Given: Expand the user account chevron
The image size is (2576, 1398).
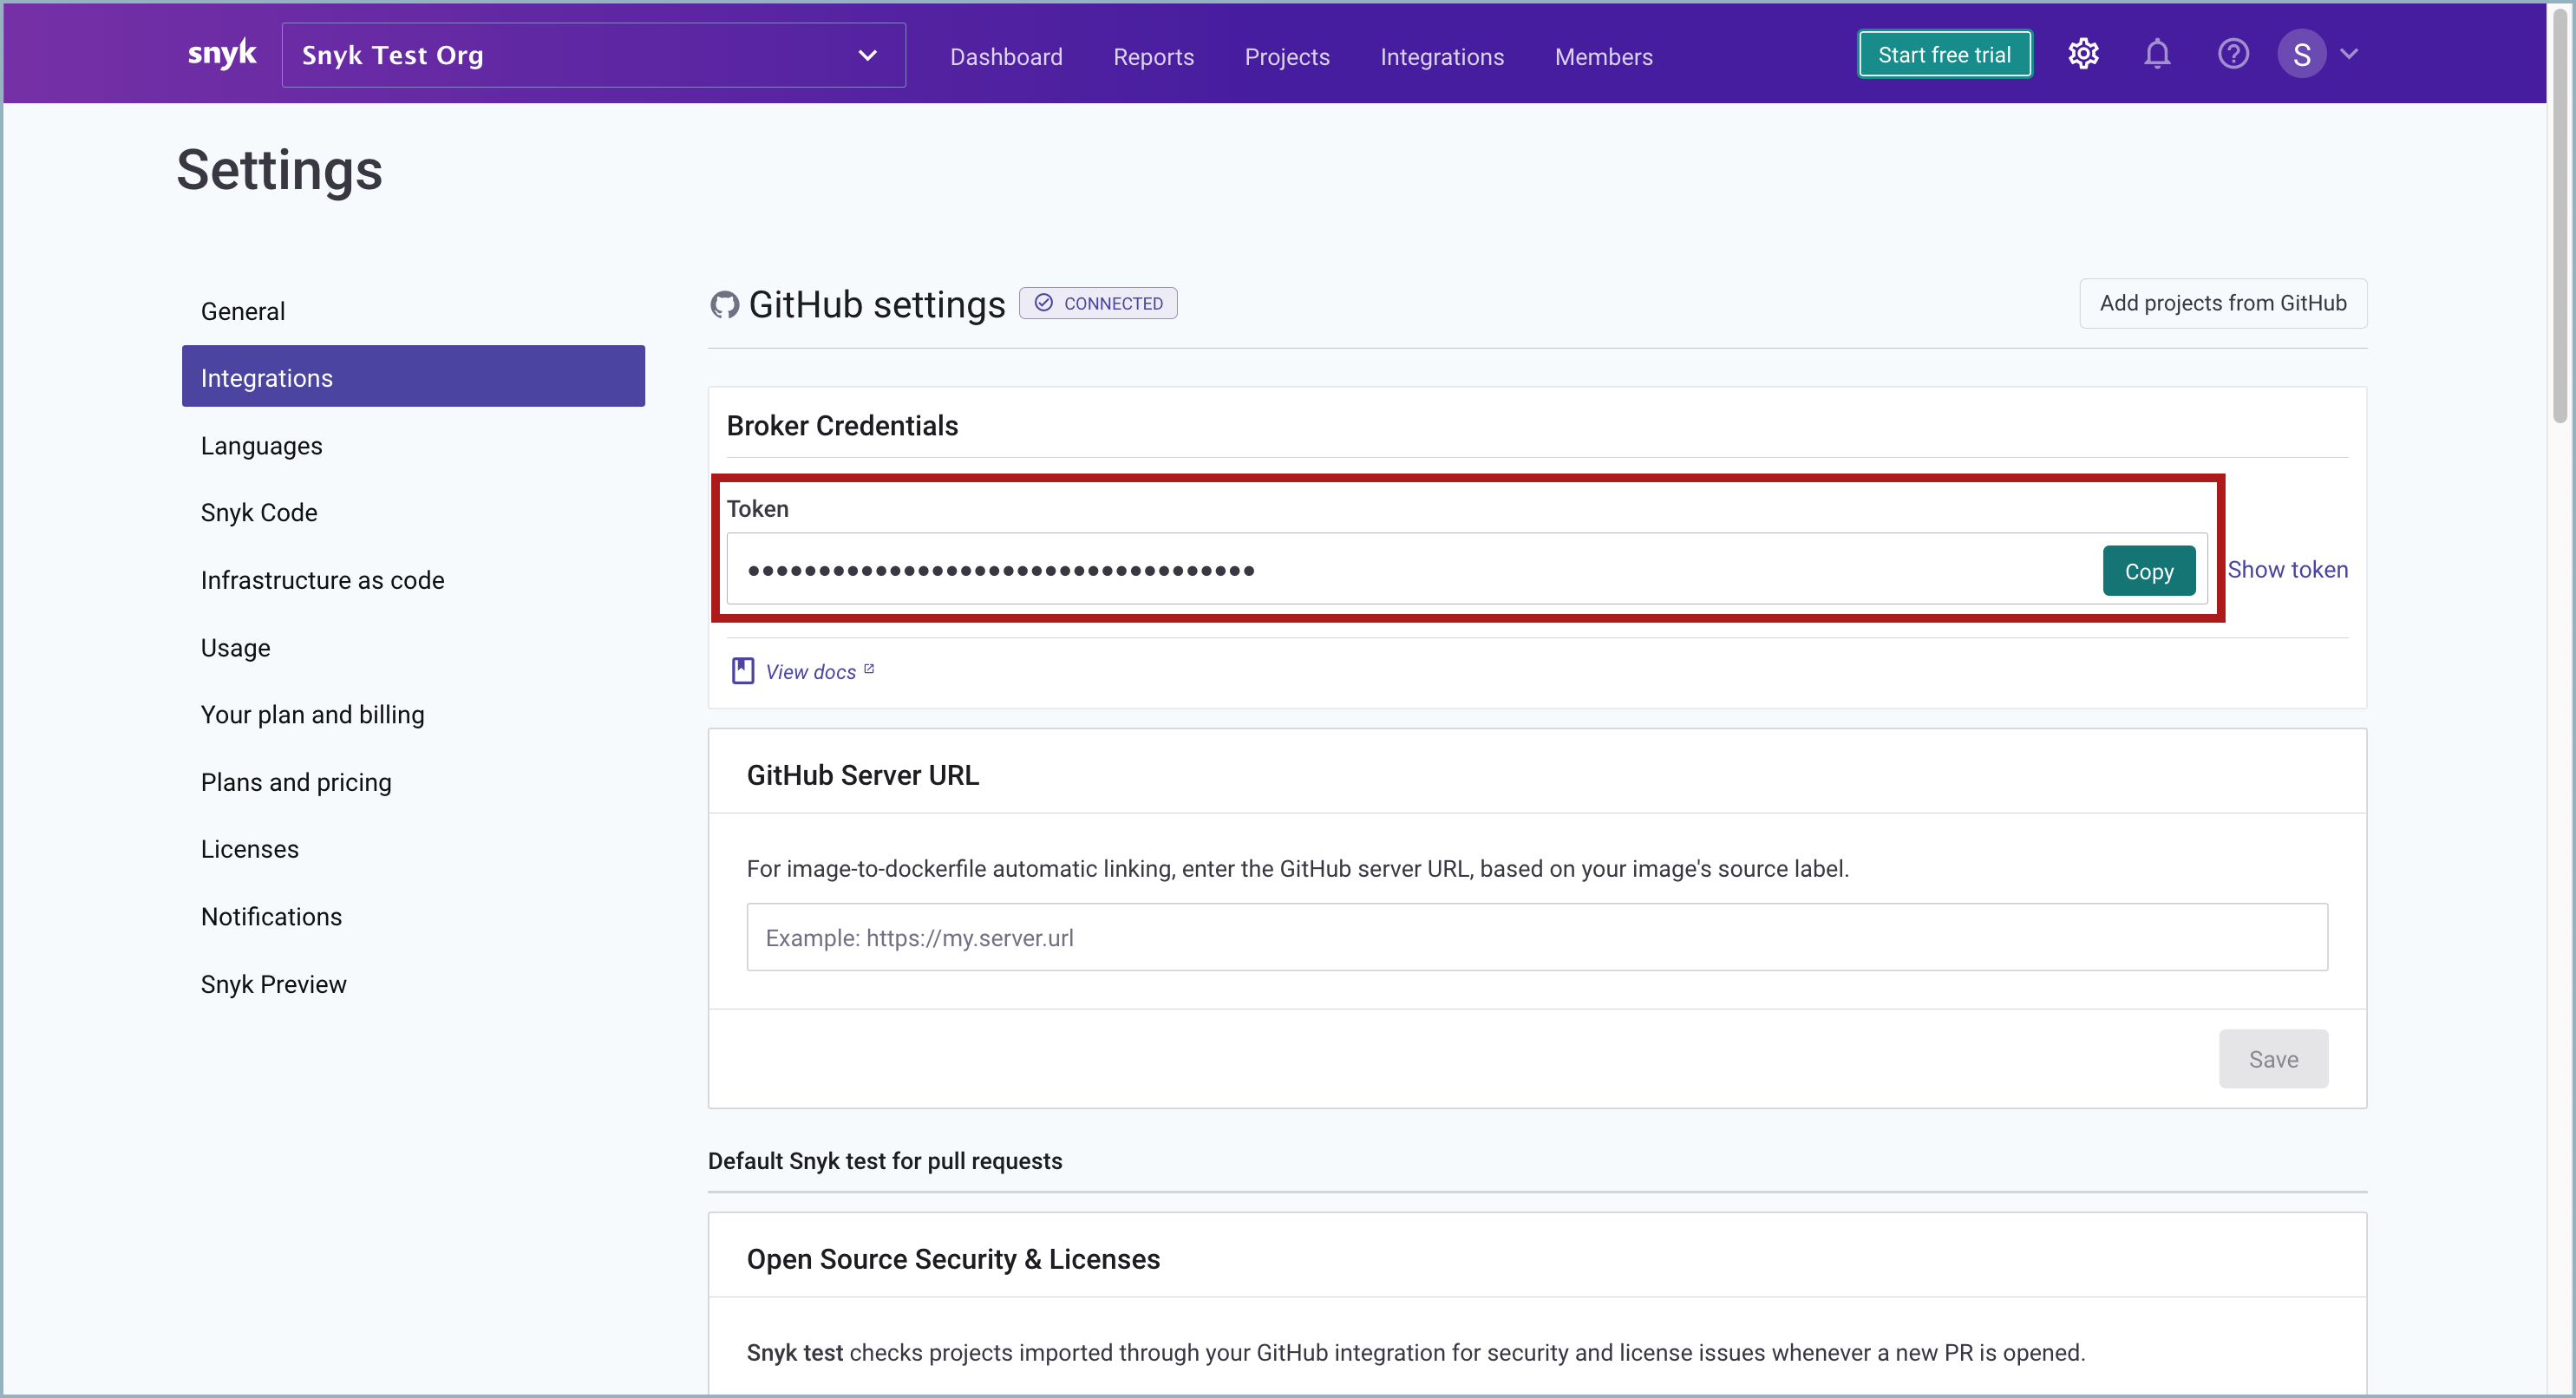Looking at the screenshot, I should [2350, 54].
